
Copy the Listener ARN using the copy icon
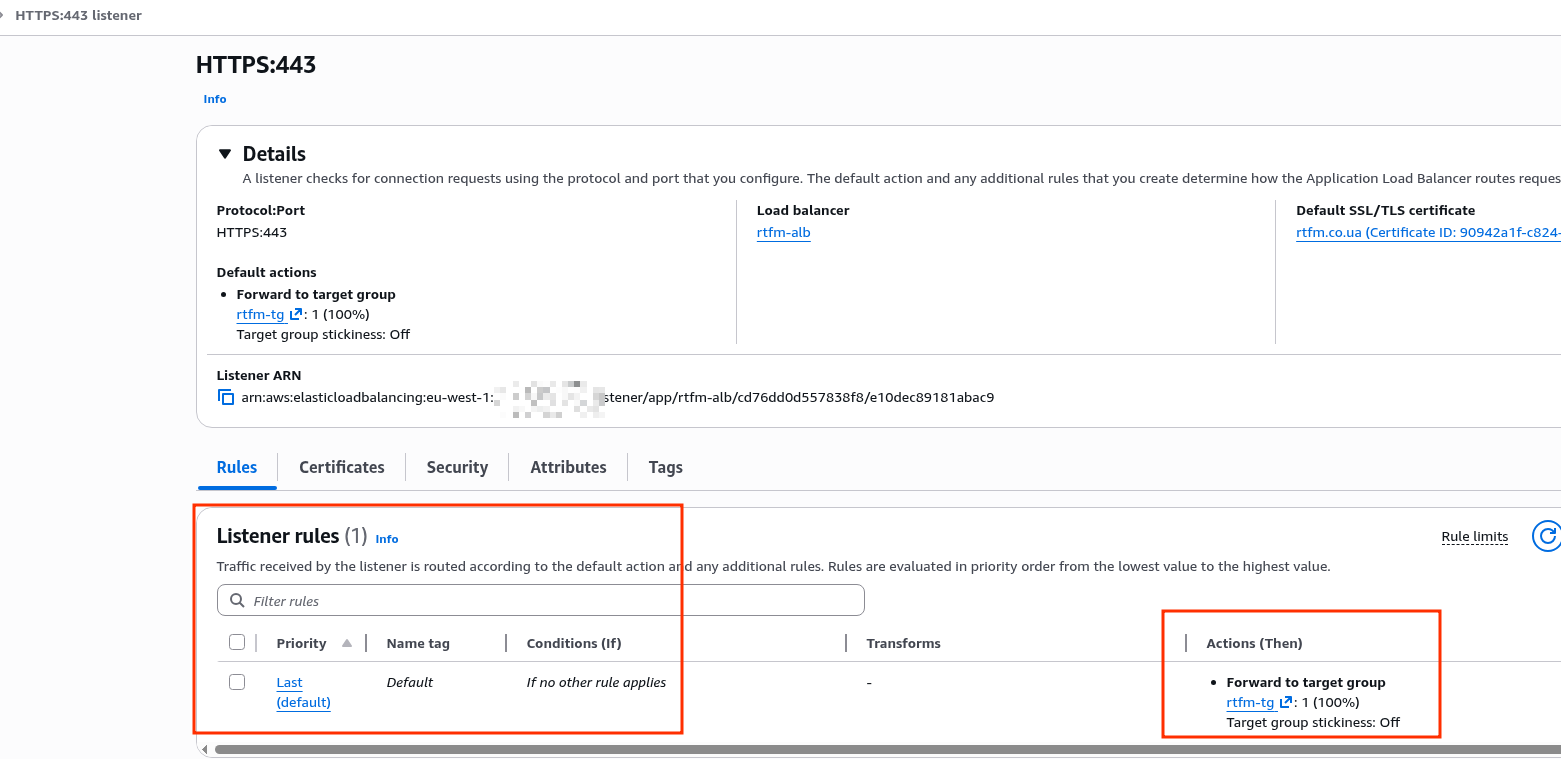(x=225, y=397)
